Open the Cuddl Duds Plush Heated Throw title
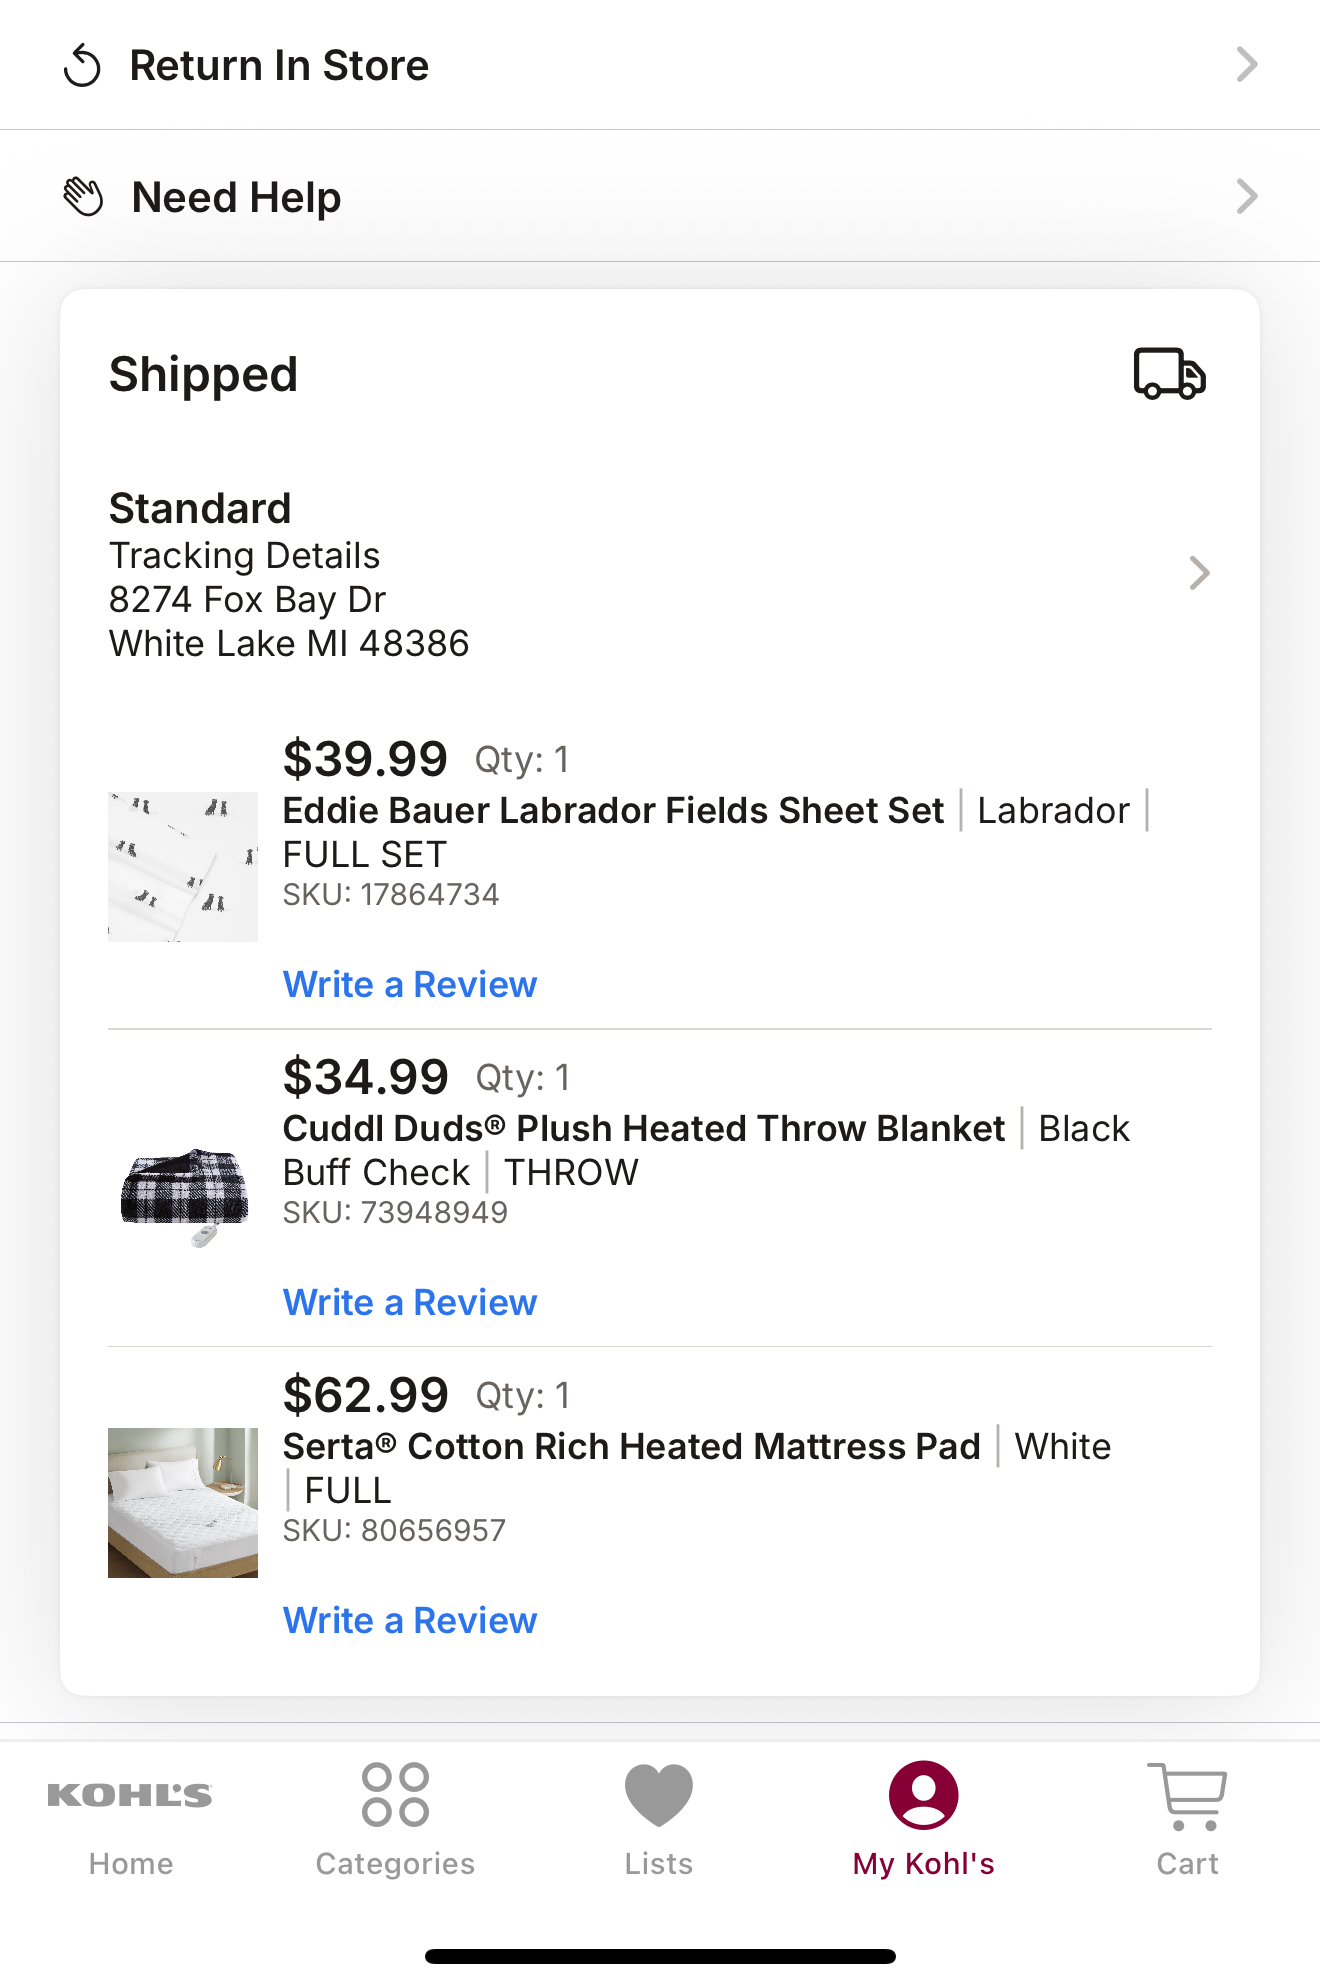This screenshot has height=1988, width=1320. click(x=644, y=1129)
